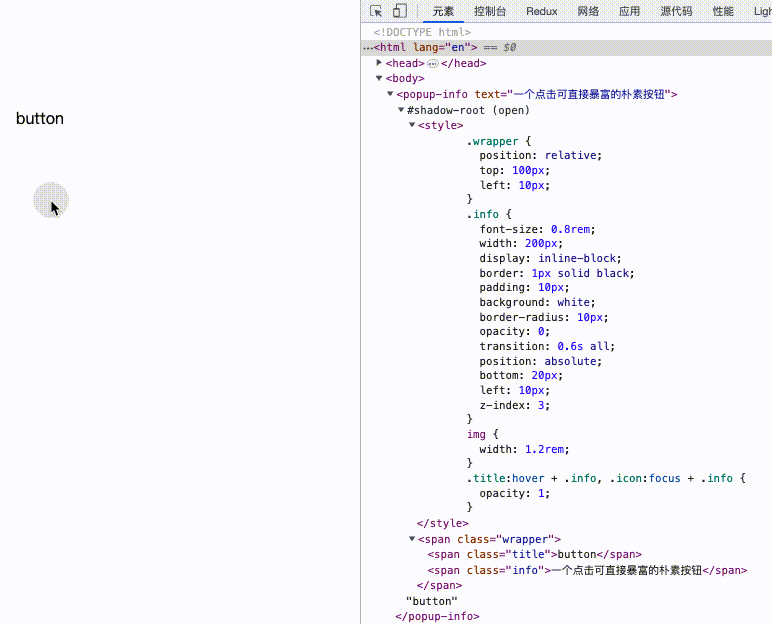Viewport: 772px width, 624px height.
Task: Click the 'transition: 0.6s all;' line
Action: (x=547, y=346)
